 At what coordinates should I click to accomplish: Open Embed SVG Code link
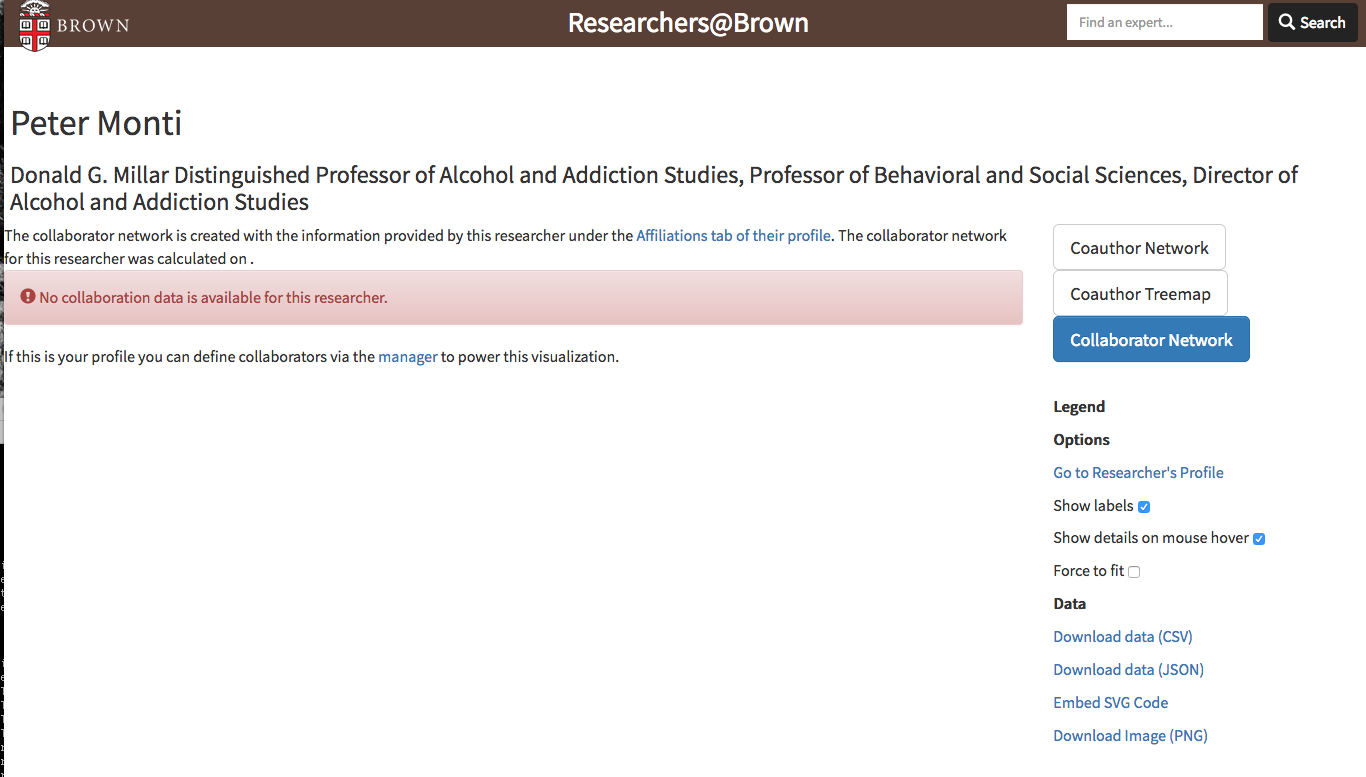[x=1110, y=703]
